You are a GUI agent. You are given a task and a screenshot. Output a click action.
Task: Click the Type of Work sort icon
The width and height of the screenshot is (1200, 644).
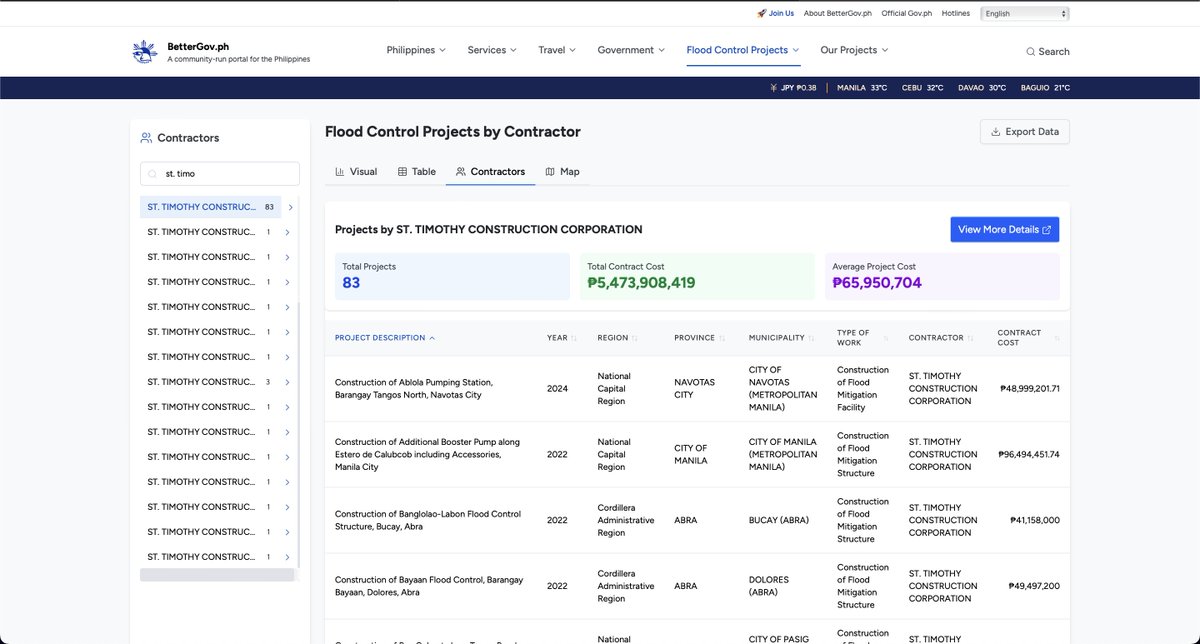(x=884, y=338)
